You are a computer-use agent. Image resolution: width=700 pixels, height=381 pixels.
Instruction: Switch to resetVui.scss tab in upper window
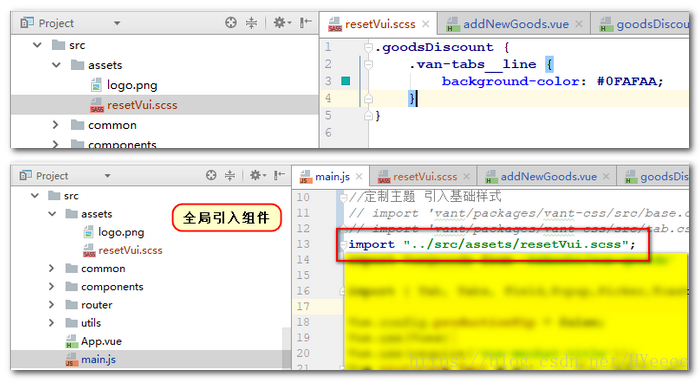click(x=379, y=24)
